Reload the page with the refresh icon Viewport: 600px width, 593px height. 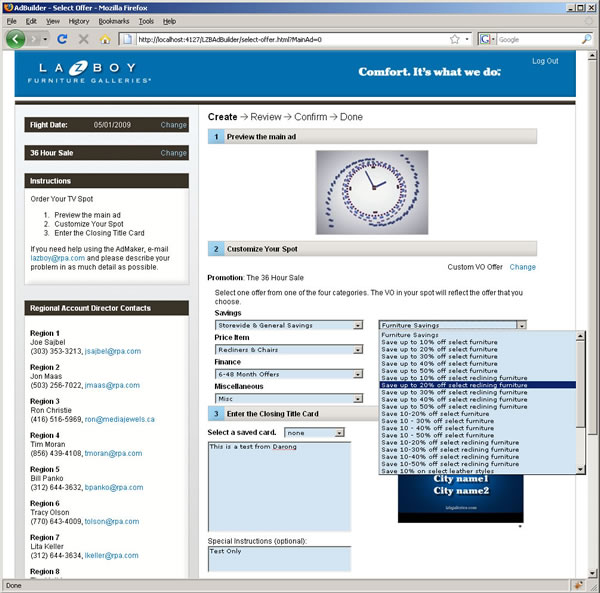(x=62, y=39)
